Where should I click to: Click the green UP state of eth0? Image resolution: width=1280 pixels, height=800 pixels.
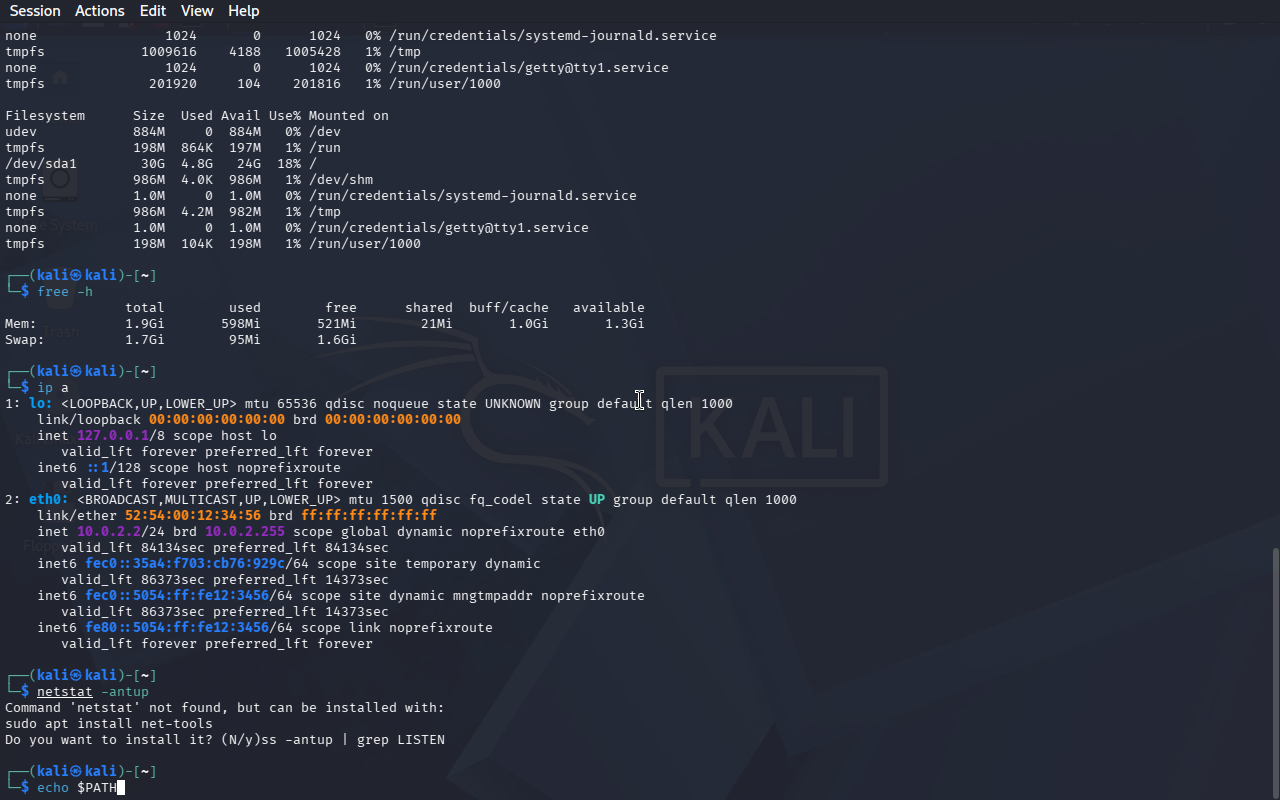click(x=596, y=500)
